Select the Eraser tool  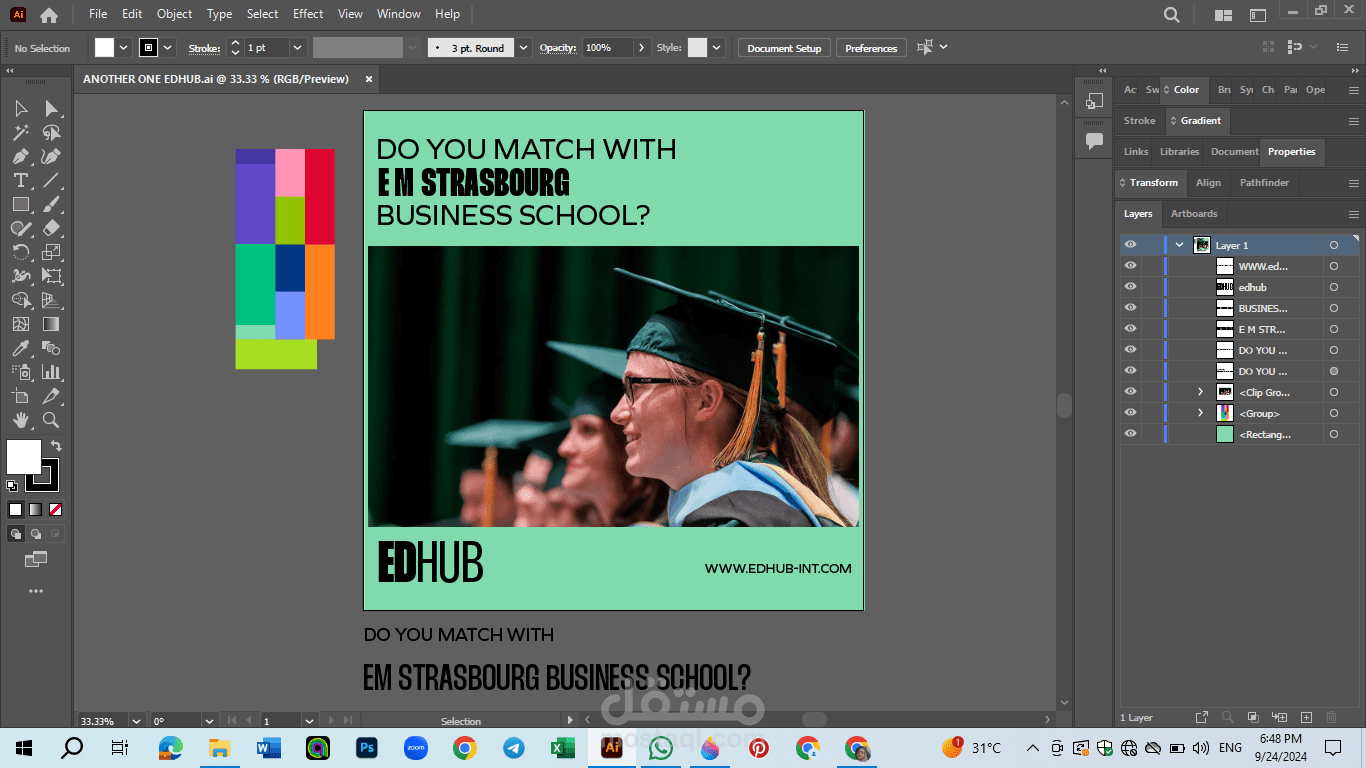point(51,228)
